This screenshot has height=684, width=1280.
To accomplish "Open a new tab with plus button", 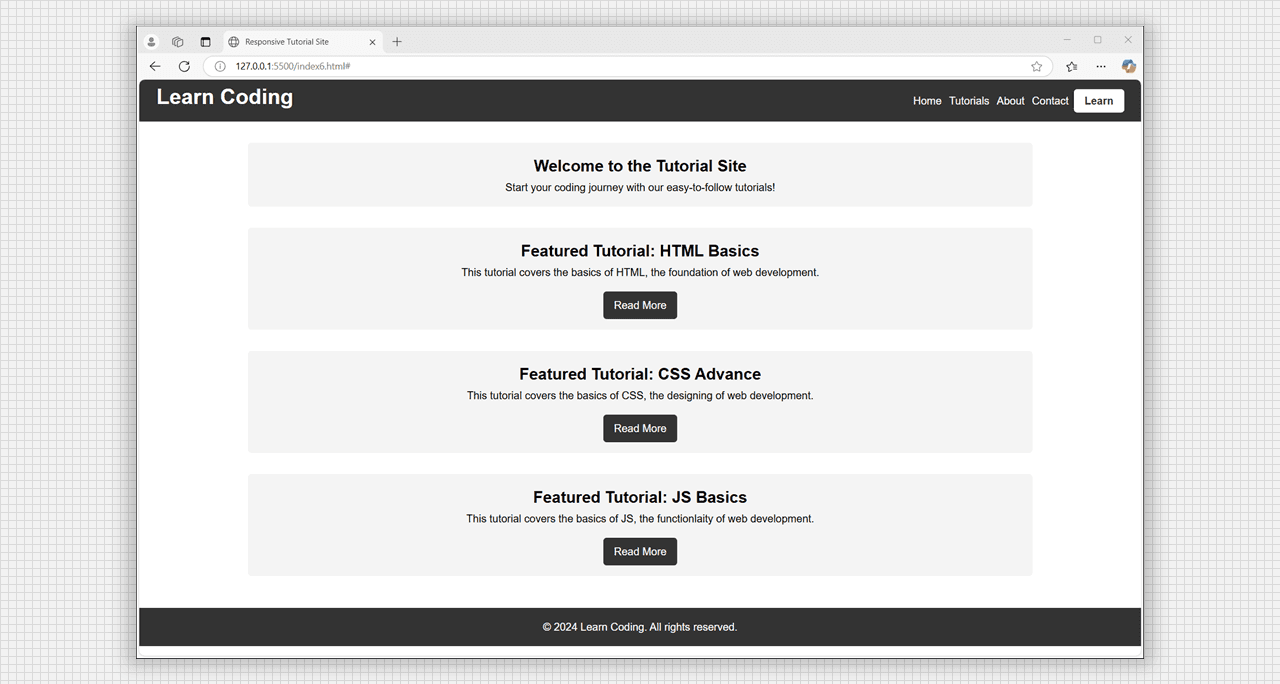I will 397,42.
